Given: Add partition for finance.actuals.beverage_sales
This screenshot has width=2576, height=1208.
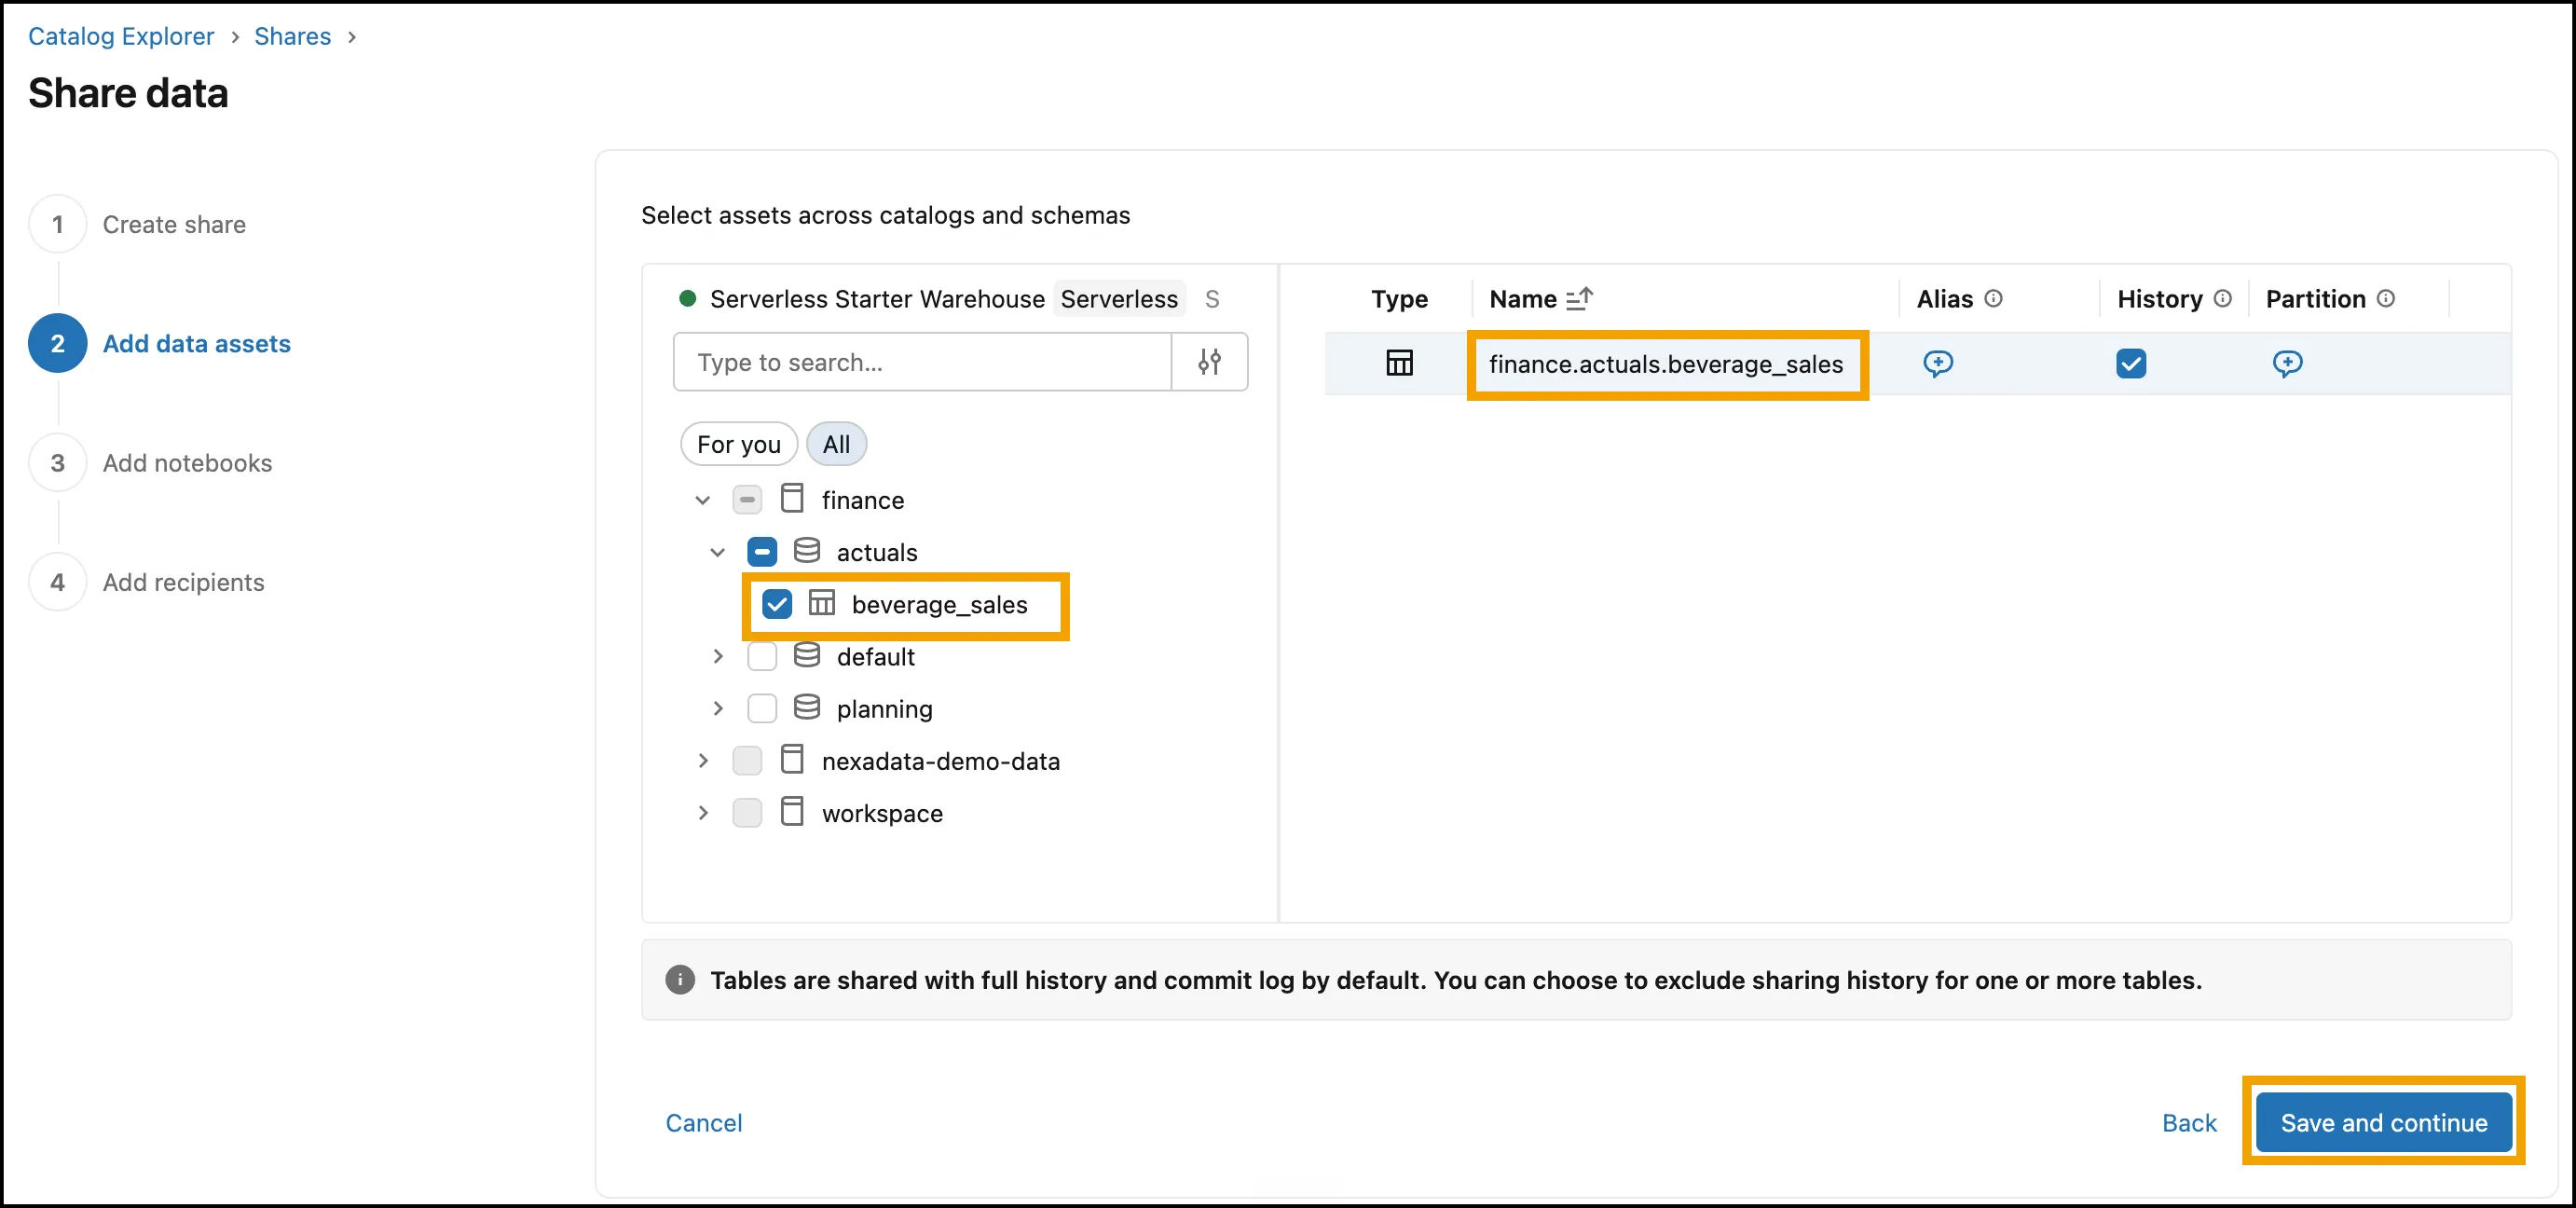Looking at the screenshot, I should coord(2286,363).
